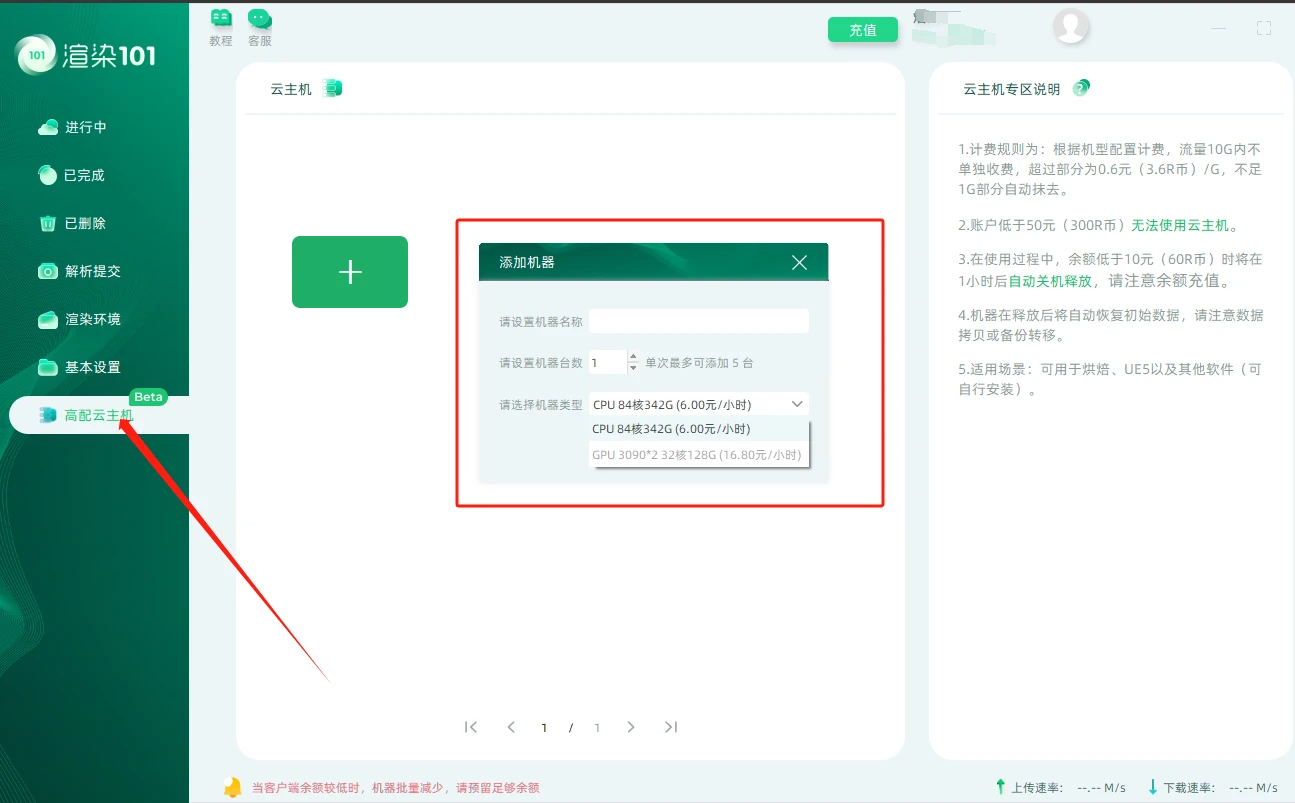The width and height of the screenshot is (1295, 803).
Task: Go to first page of pagination
Action: point(471,727)
